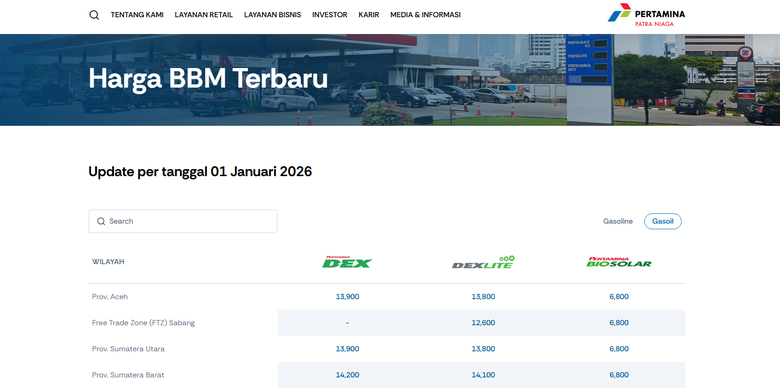Open the site search magnifier icon
This screenshot has height=390, width=780.
(94, 15)
